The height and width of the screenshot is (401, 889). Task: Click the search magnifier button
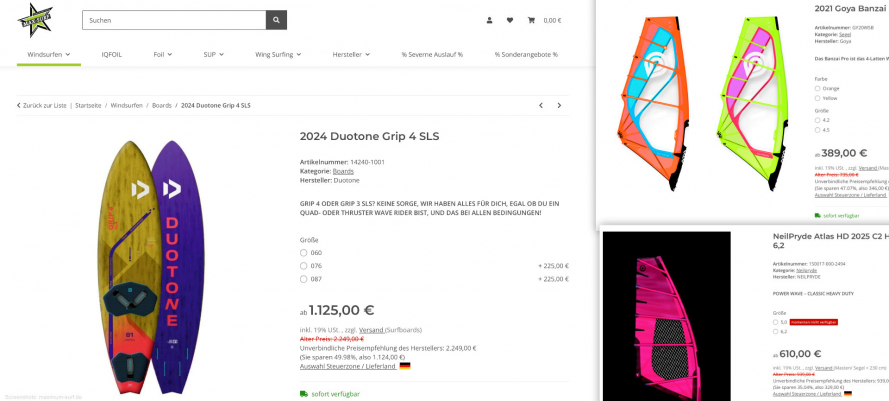coord(276,20)
